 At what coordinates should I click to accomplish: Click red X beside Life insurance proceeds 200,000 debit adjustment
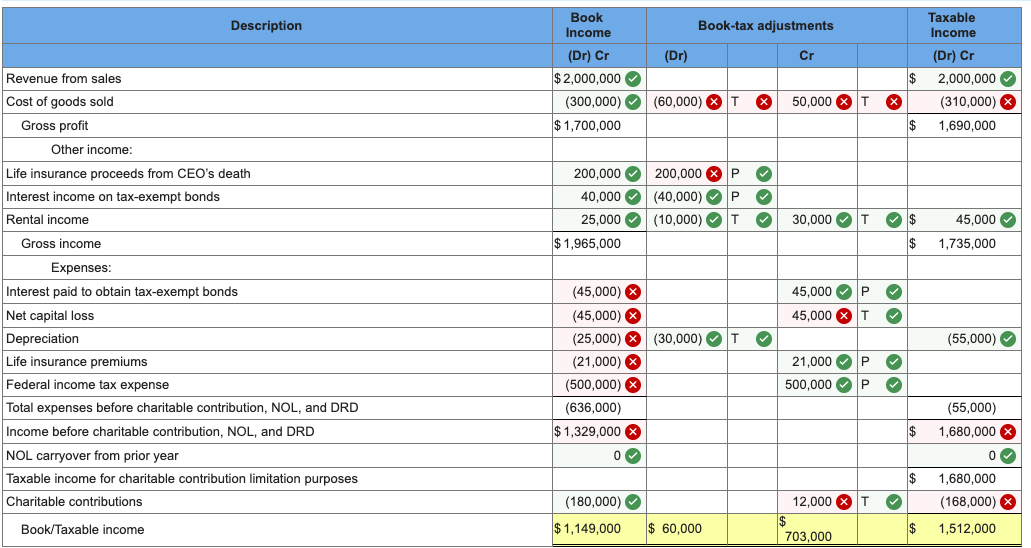(x=714, y=174)
